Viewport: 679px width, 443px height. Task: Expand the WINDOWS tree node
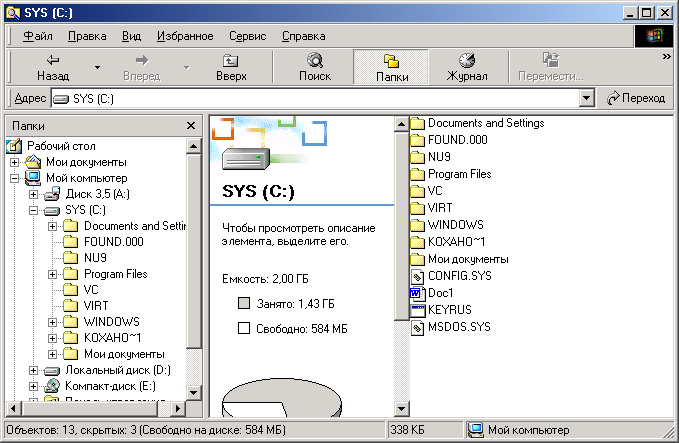(x=52, y=322)
